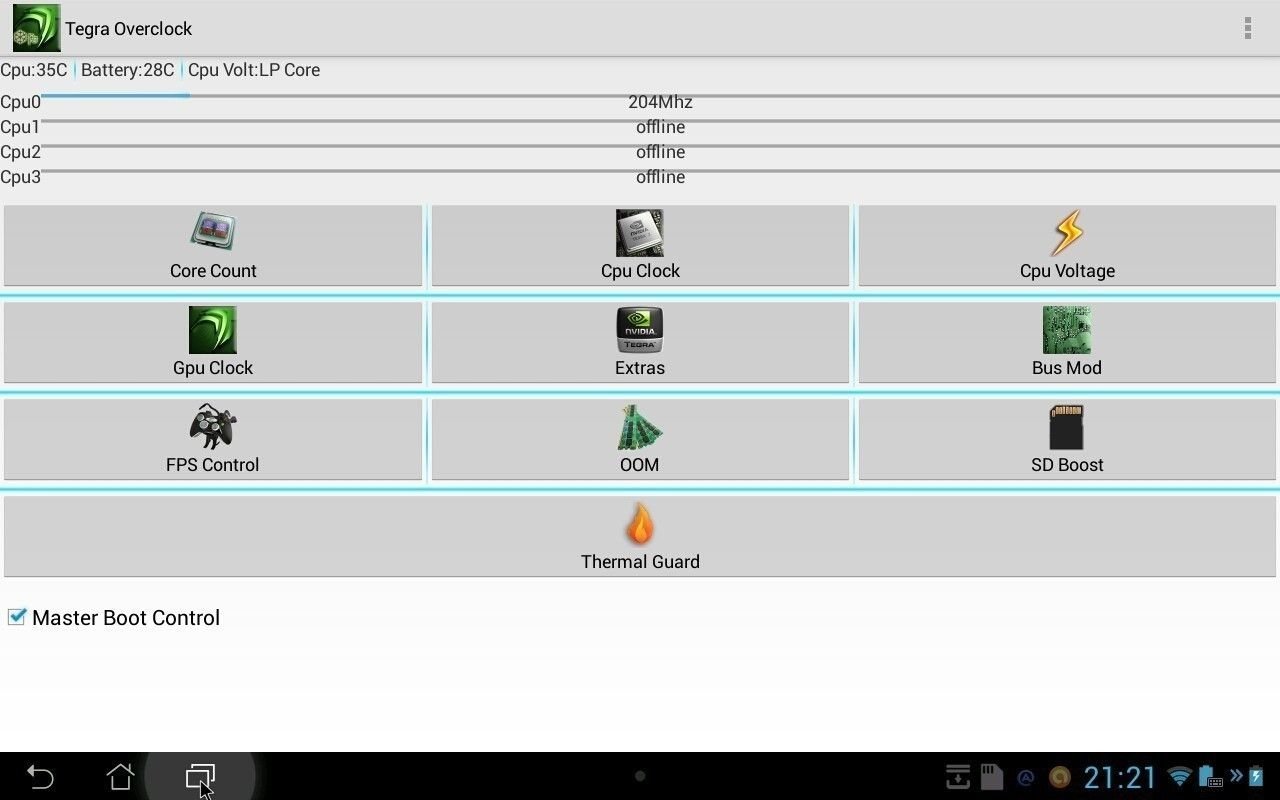
Task: Tap the Android back navigation icon
Action: [40, 776]
